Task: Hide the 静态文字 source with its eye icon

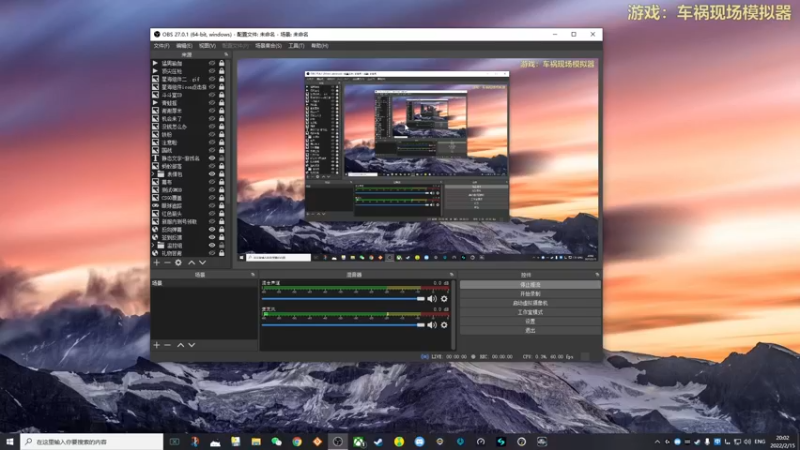Action: (x=212, y=158)
